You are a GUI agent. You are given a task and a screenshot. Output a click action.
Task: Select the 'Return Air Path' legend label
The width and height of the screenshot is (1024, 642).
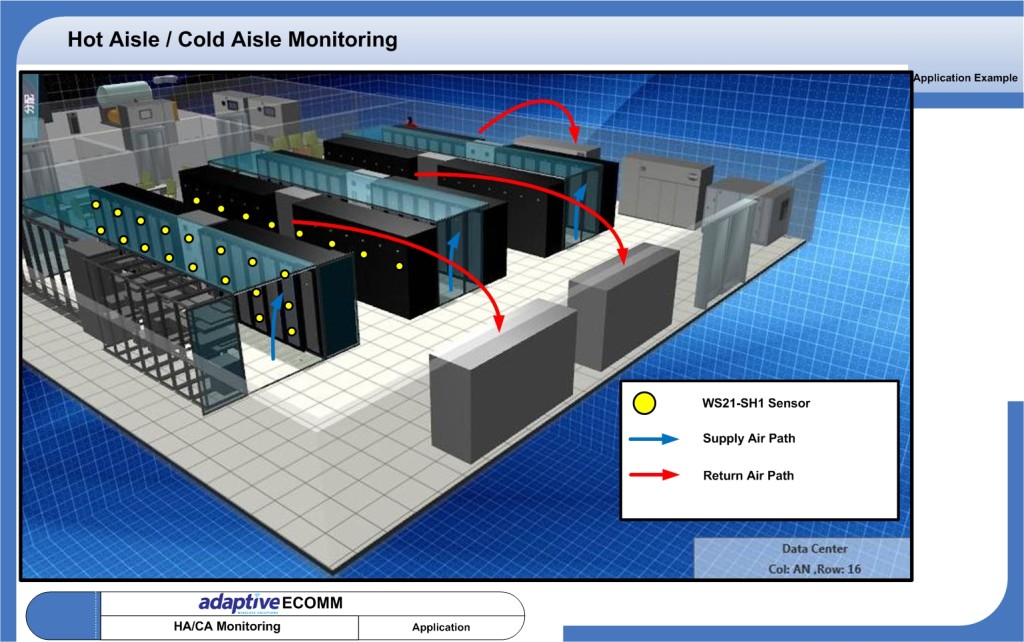[x=748, y=475]
